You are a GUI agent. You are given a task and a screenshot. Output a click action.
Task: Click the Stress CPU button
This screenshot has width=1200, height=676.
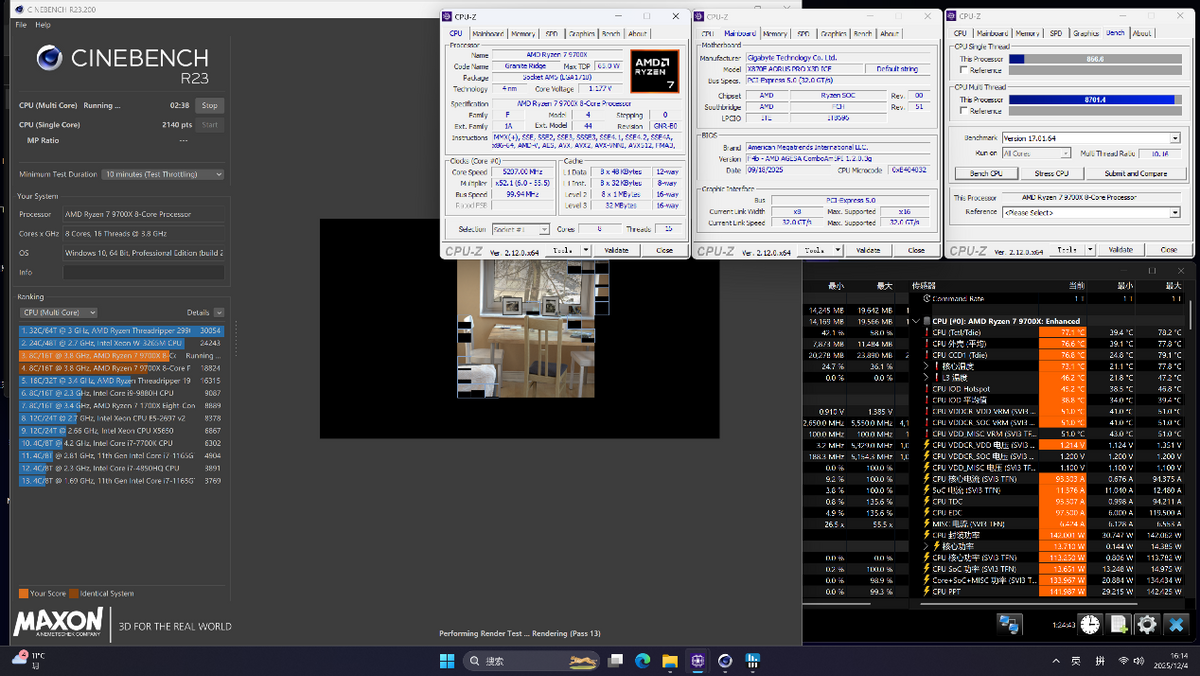click(x=1050, y=173)
